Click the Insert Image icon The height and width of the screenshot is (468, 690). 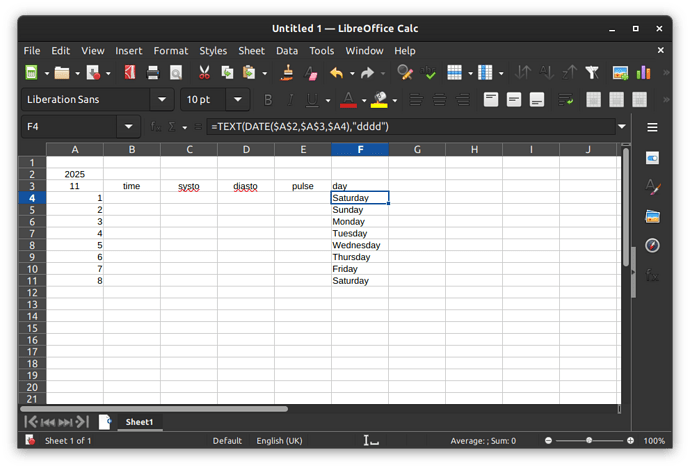tap(619, 72)
